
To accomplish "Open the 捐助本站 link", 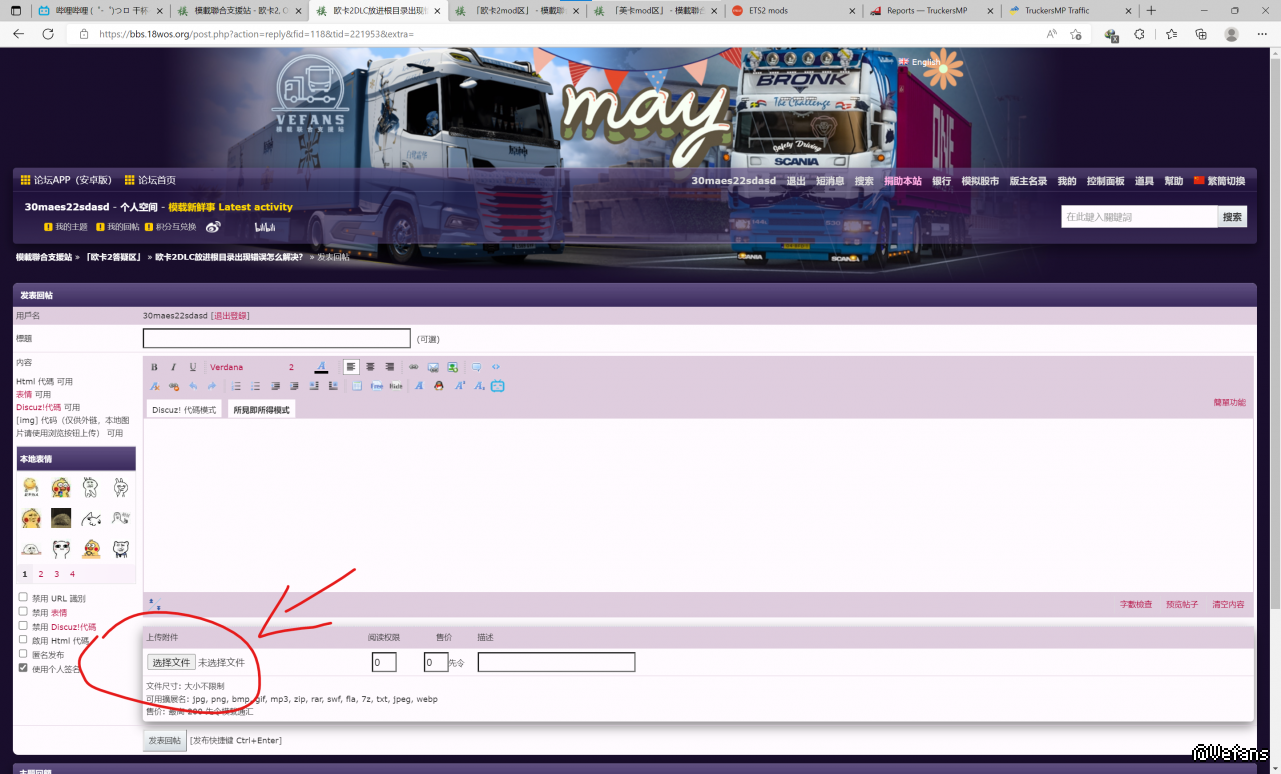I will [x=902, y=181].
